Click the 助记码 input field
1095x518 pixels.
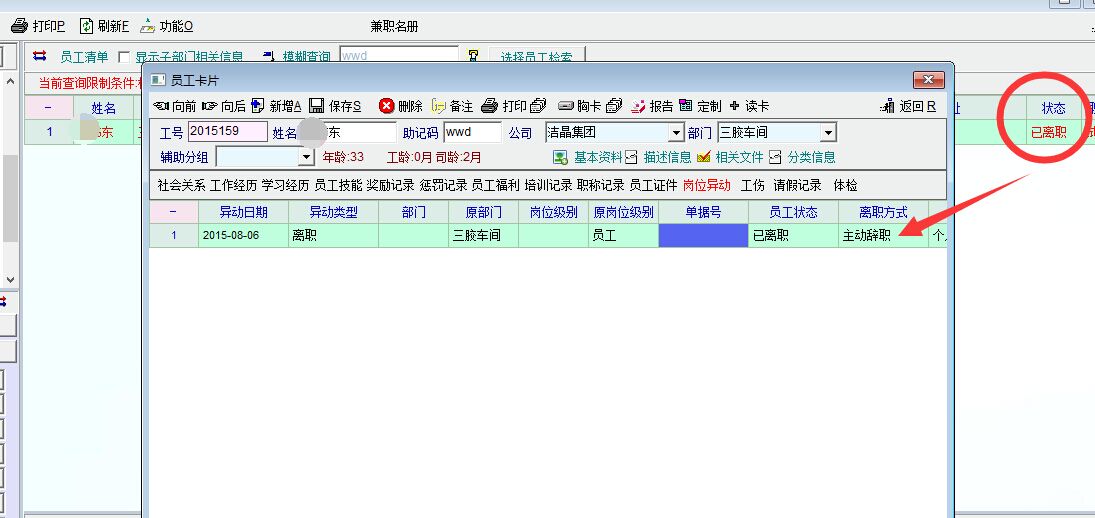(472, 132)
